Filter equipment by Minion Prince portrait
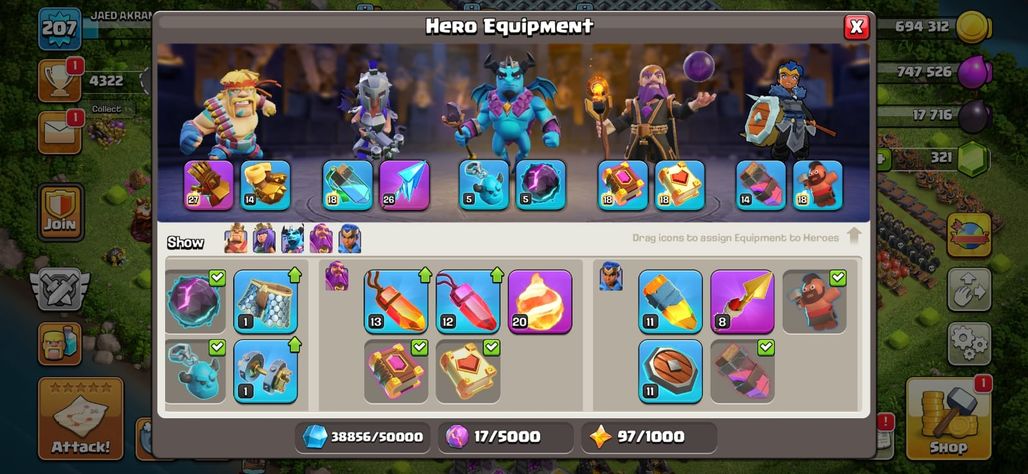 point(292,239)
